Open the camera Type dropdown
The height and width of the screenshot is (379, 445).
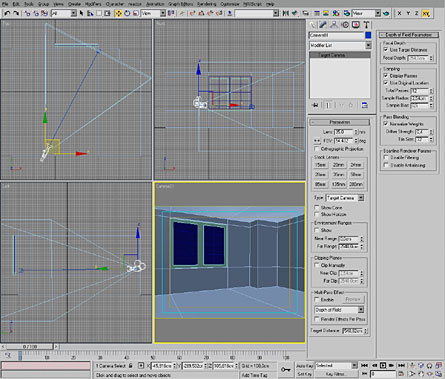click(345, 198)
